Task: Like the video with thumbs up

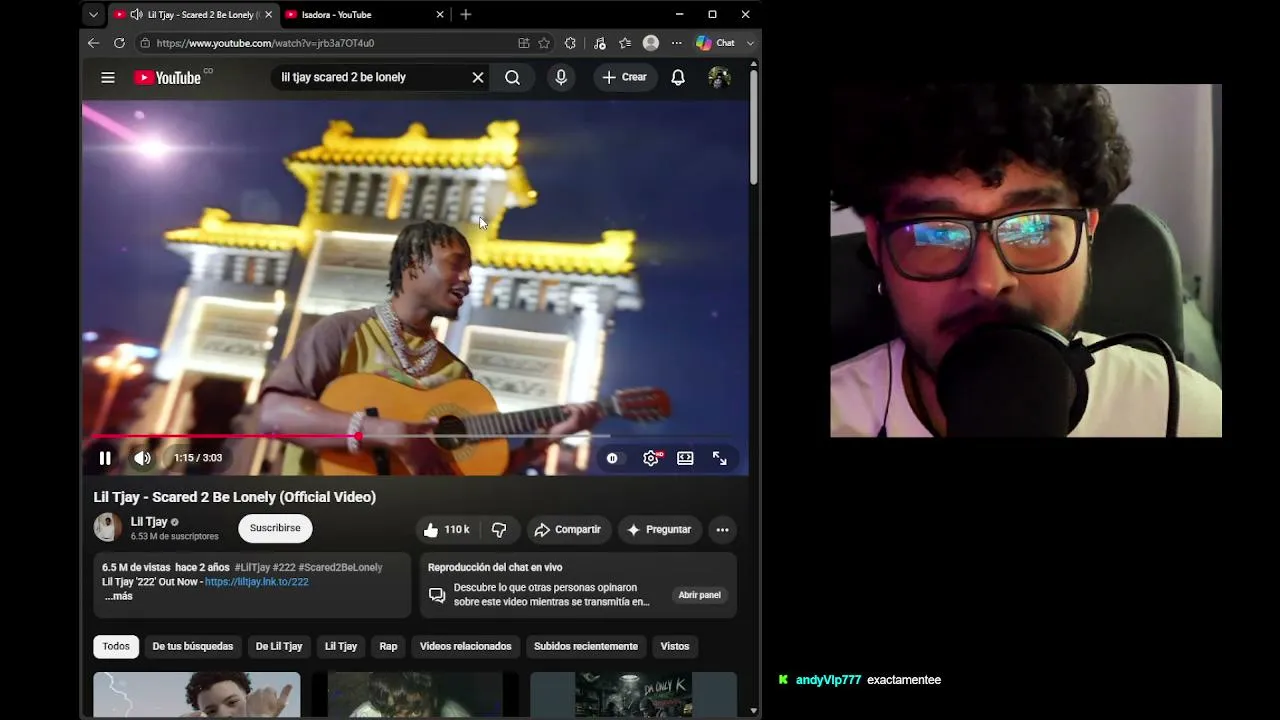Action: (x=446, y=530)
